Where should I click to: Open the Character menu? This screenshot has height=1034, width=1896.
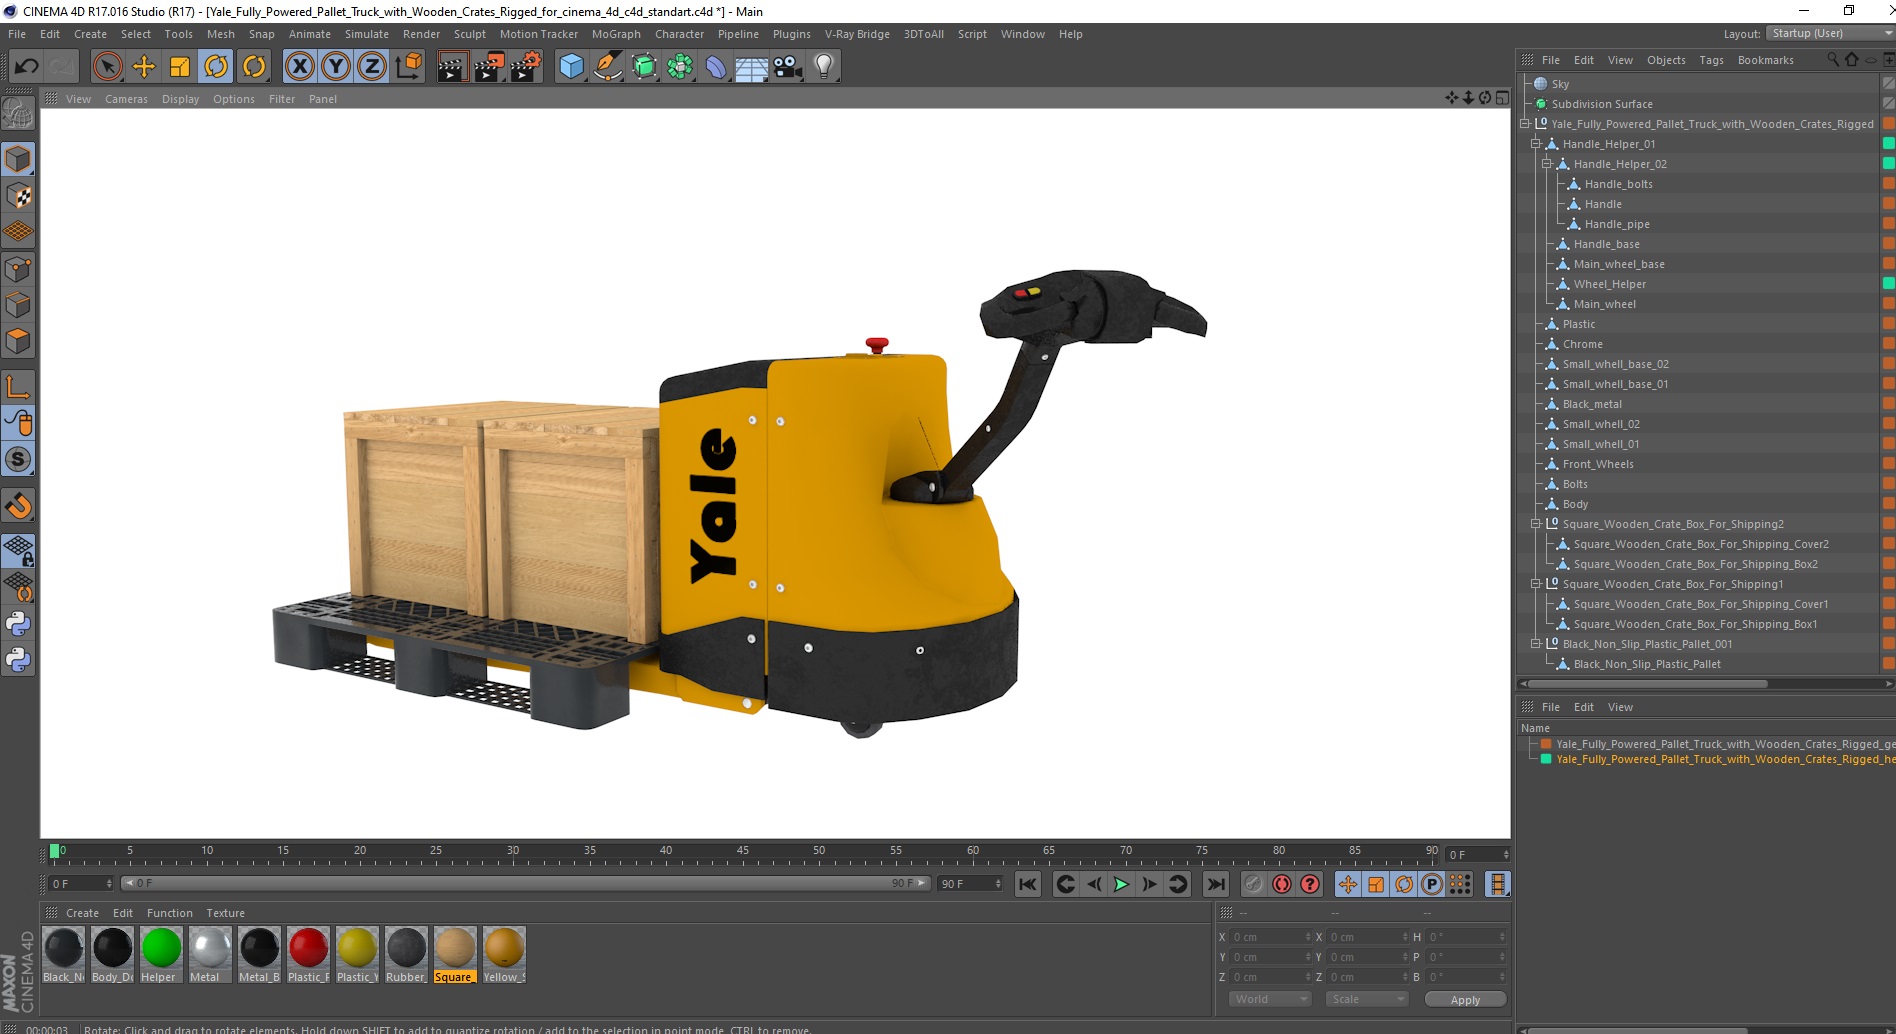pyautogui.click(x=680, y=34)
